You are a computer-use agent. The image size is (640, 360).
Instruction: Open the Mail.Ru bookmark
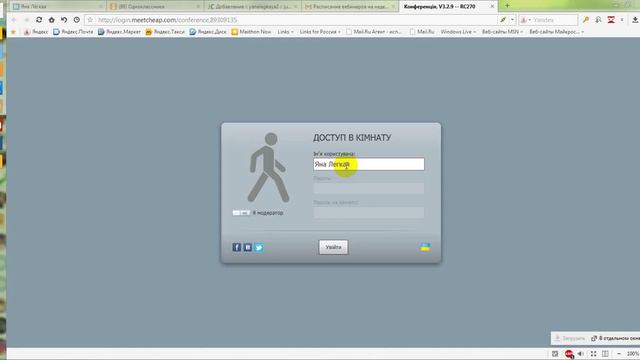422,31
